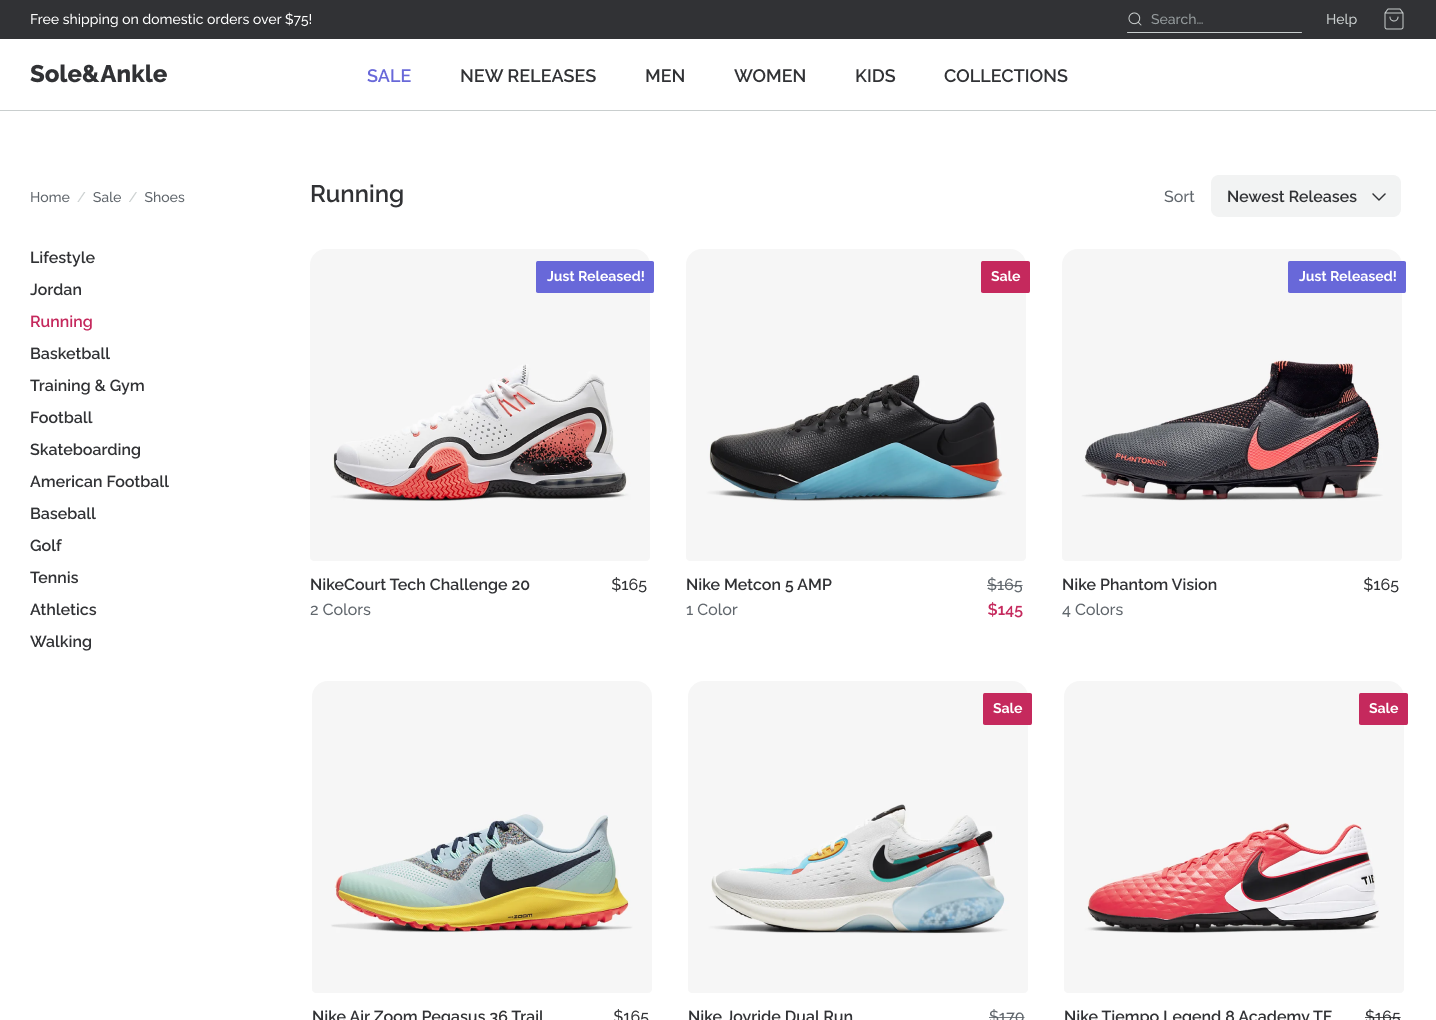Click '1 Color' under Nike Metcon 5 AMP
Viewport: 1436px width, 1020px height.
point(711,610)
